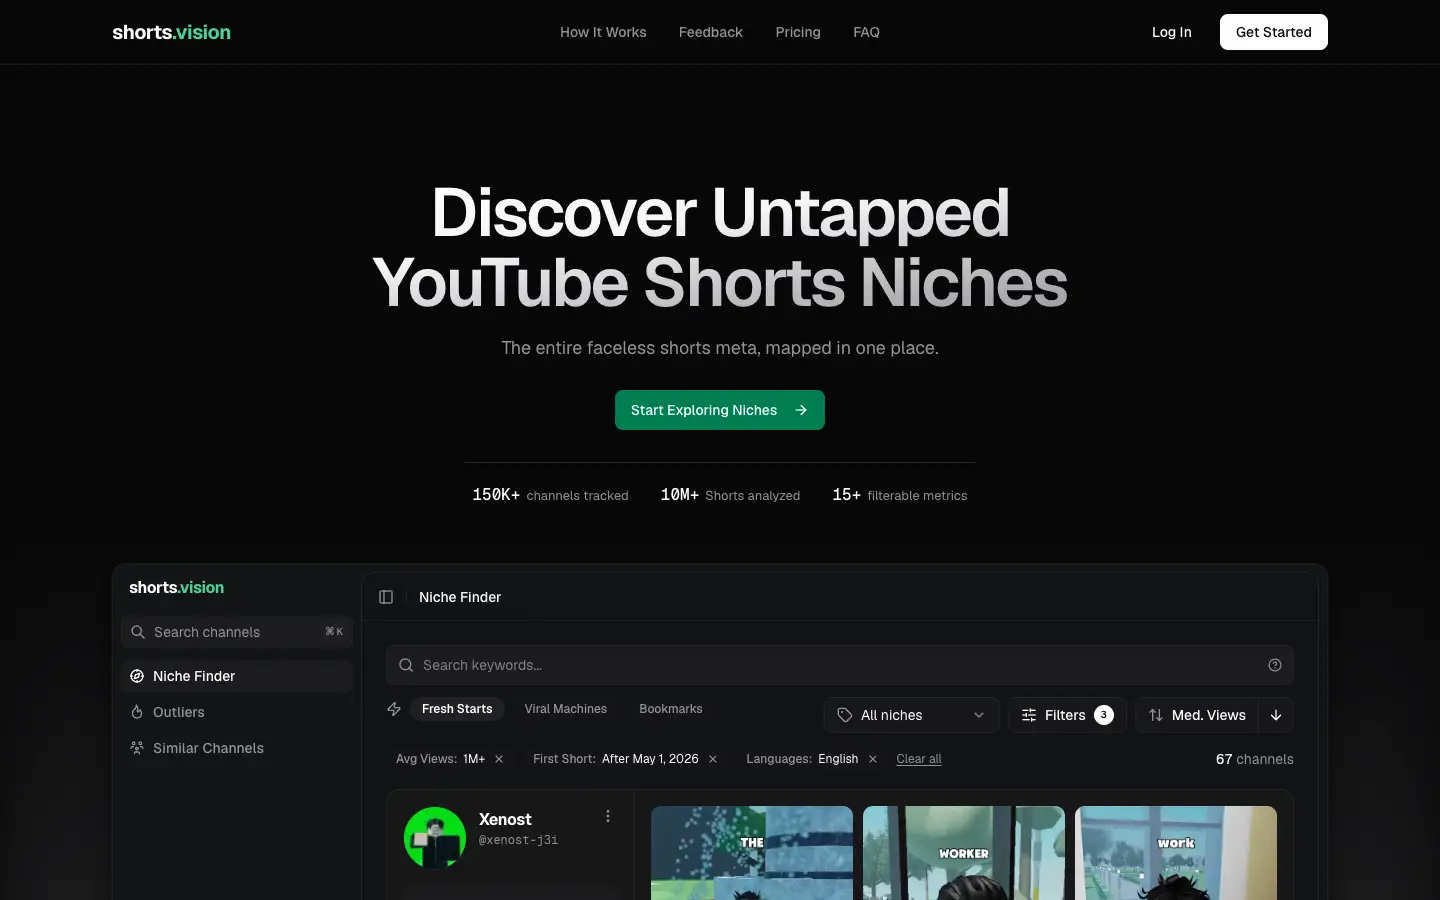The image size is (1440, 900).
Task: Switch to the Viral Machines tab
Action: (x=566, y=709)
